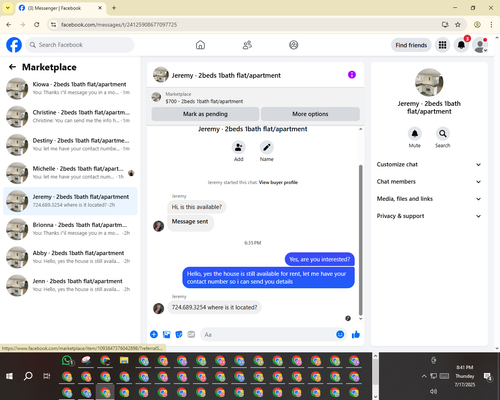Open Michelle conversation in chat list
The width and height of the screenshot is (500, 400).
coord(70,173)
